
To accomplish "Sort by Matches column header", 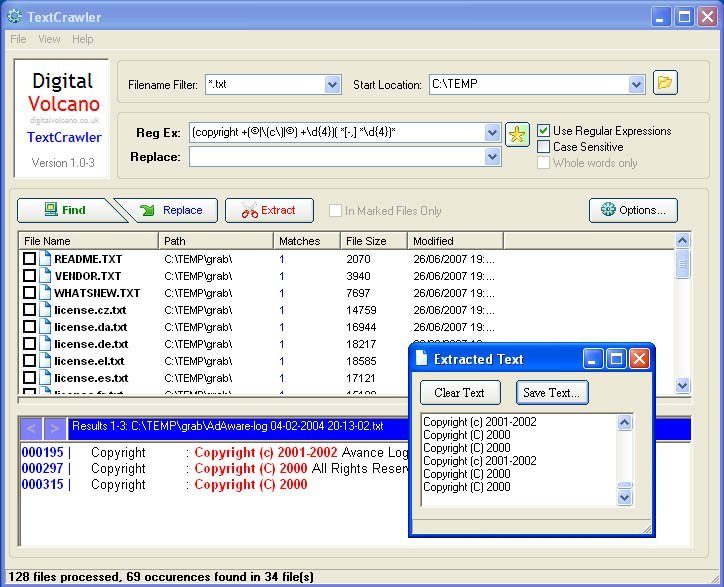I will point(307,241).
